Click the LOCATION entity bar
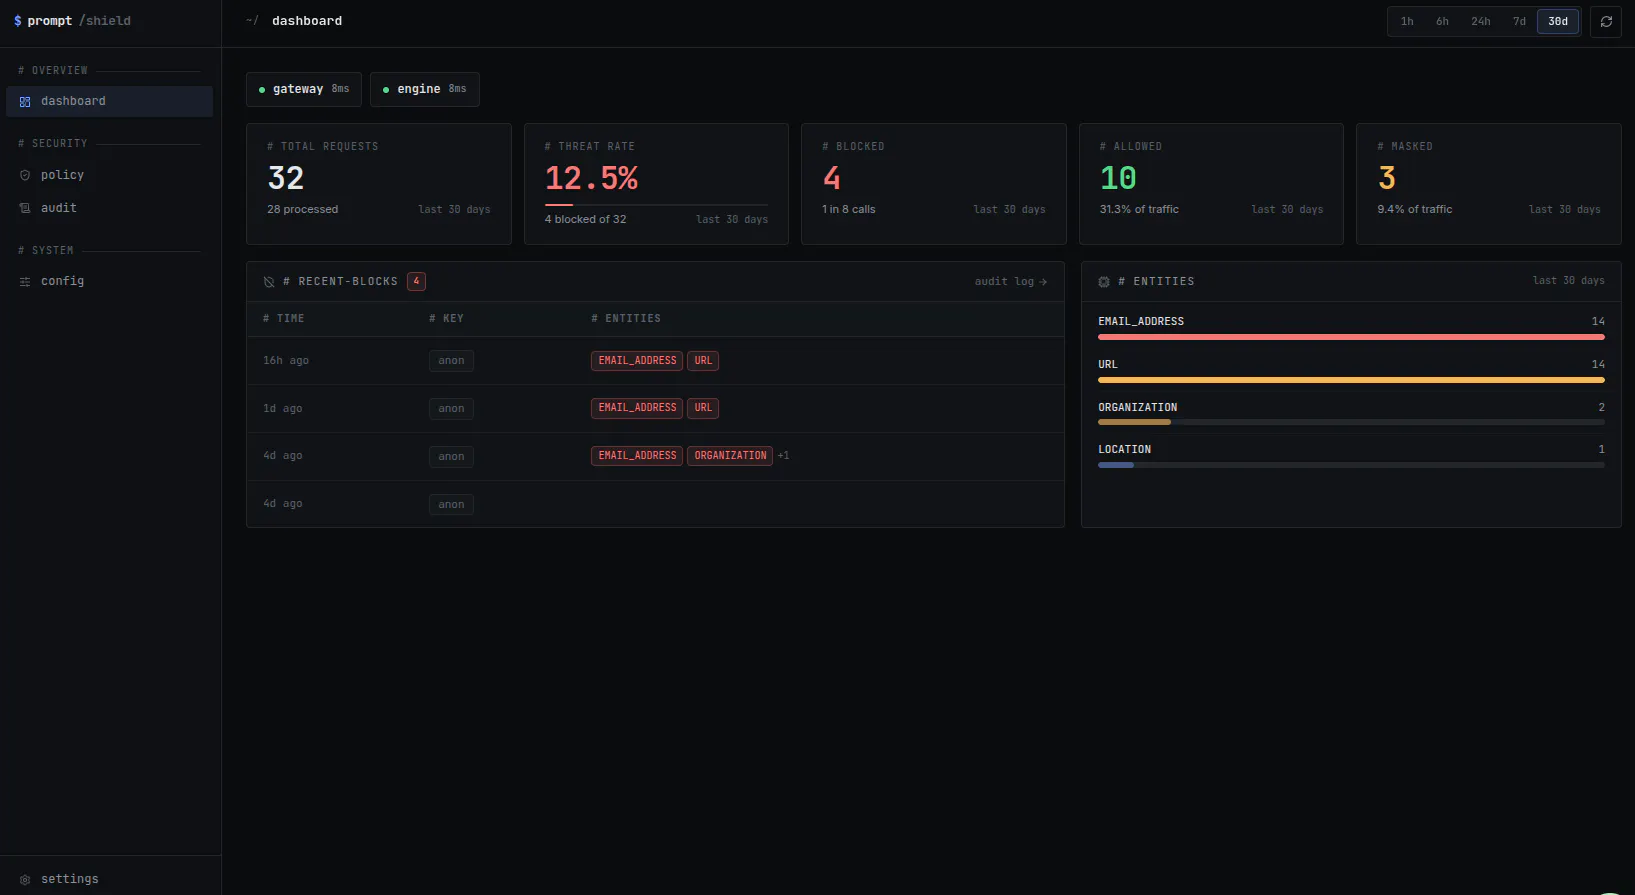Screen dimensions: 1635x895 click(1351, 465)
